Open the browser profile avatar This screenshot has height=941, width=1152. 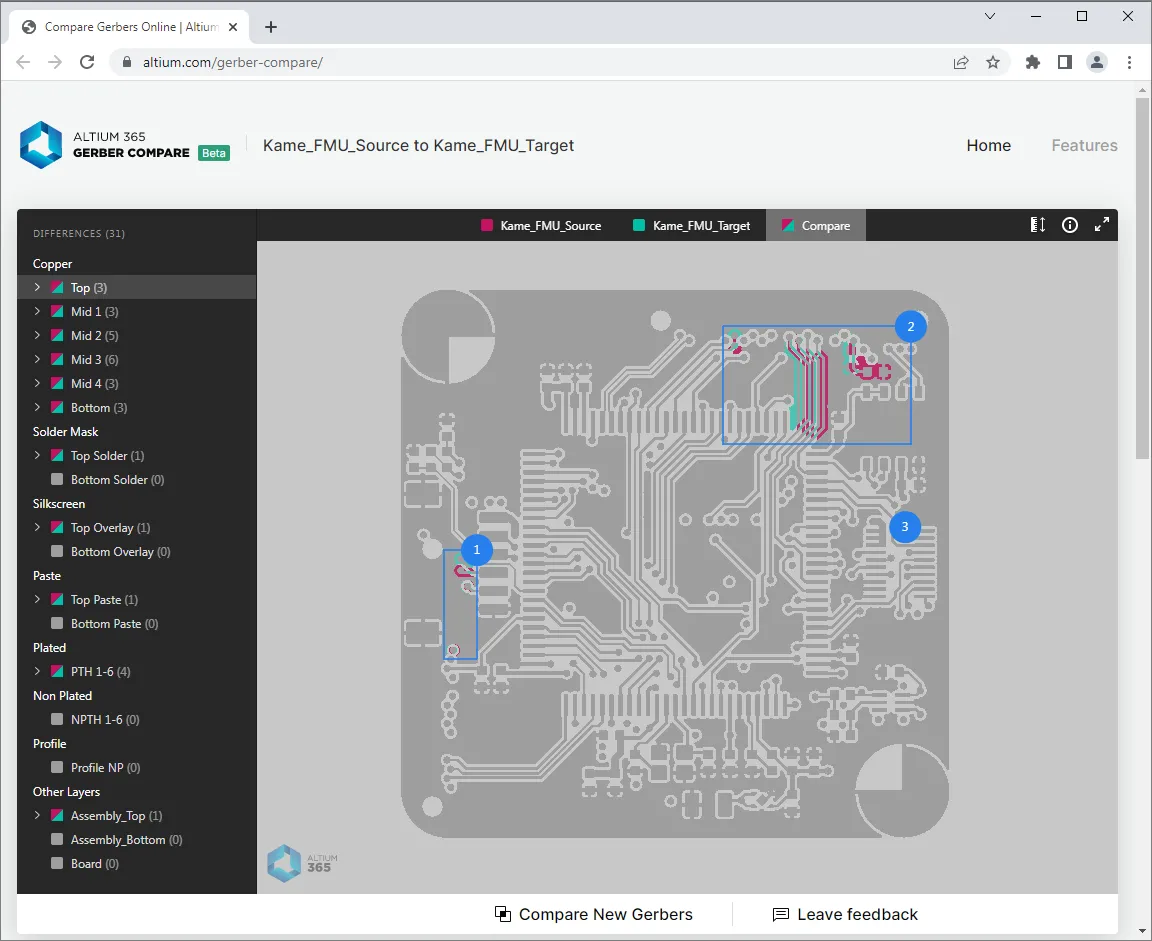point(1097,62)
